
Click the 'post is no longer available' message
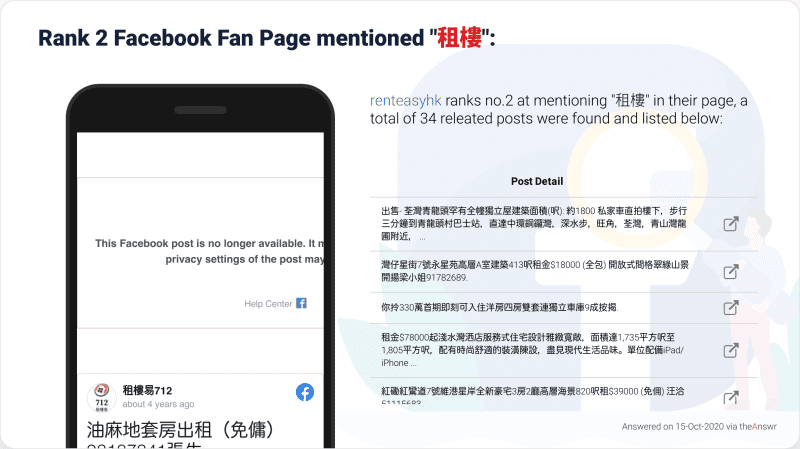point(209,251)
